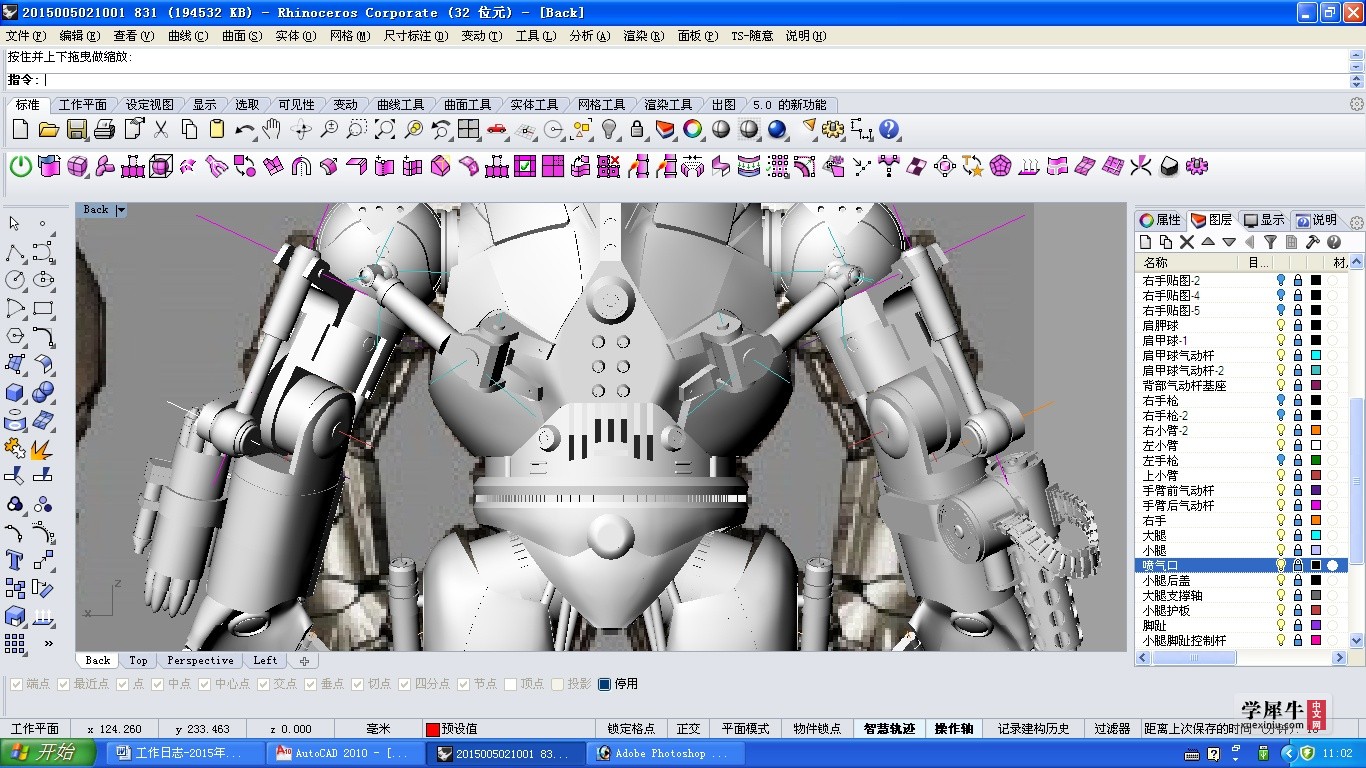The image size is (1366, 768).
Task: Move layer up with the up triangle
Action: click(1208, 242)
